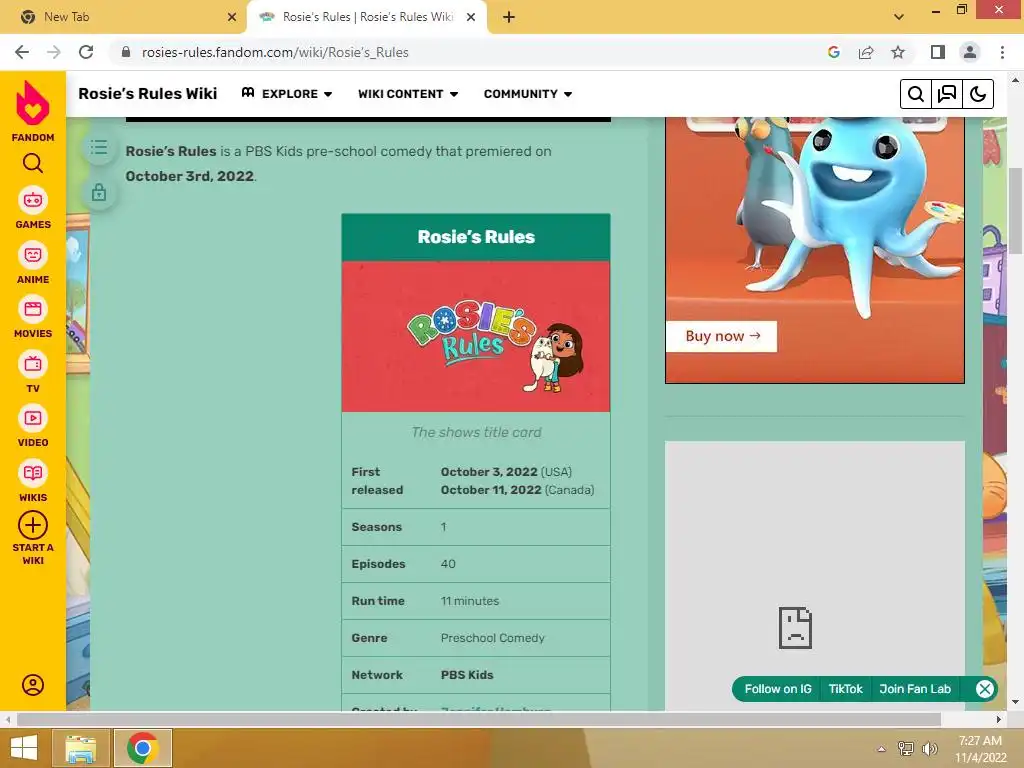Click the PBS Kids network link
Image resolution: width=1024 pixels, height=768 pixels.
[467, 675]
